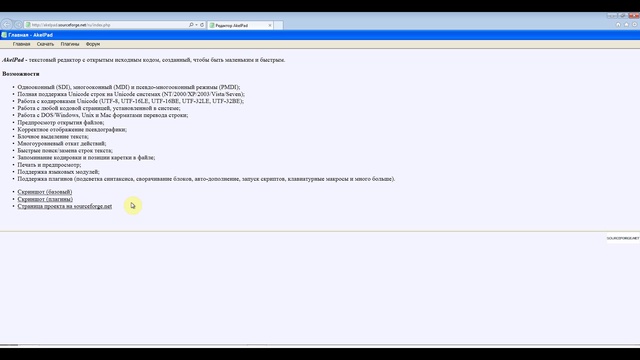
Task: Click the browser Home icon
Action: (x=618, y=24)
